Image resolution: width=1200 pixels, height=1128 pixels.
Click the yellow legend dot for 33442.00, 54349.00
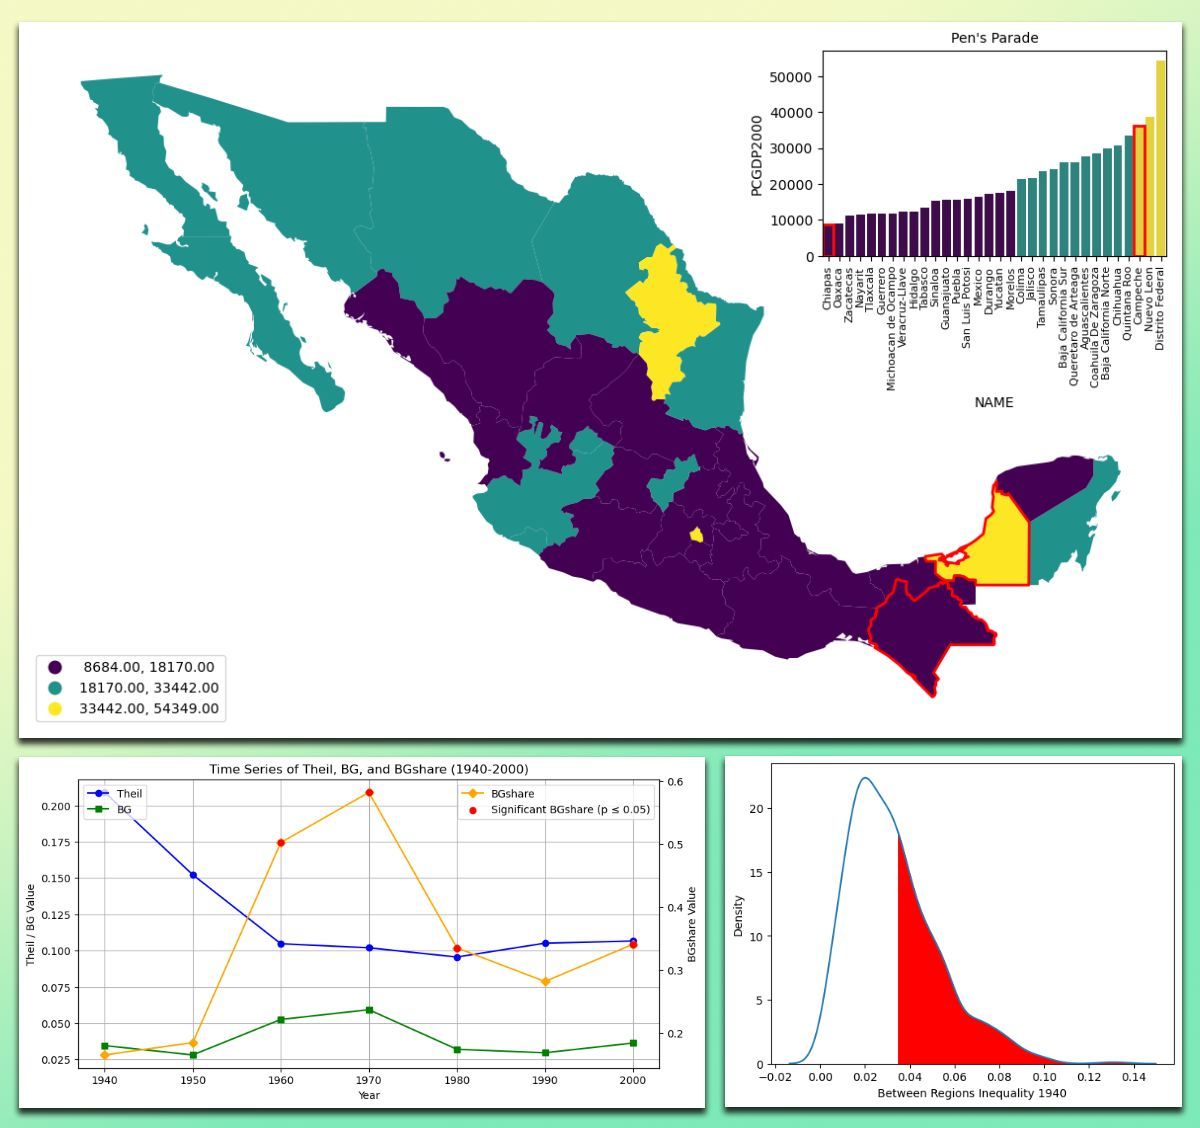[x=55, y=708]
